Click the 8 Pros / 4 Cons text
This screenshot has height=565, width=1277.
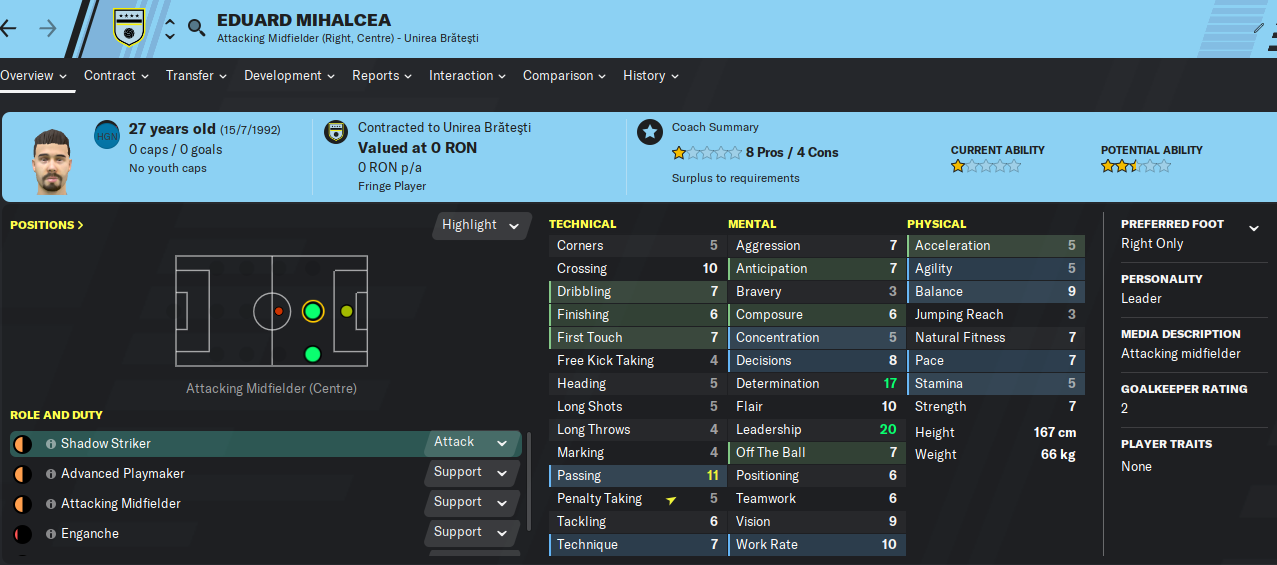pos(792,153)
